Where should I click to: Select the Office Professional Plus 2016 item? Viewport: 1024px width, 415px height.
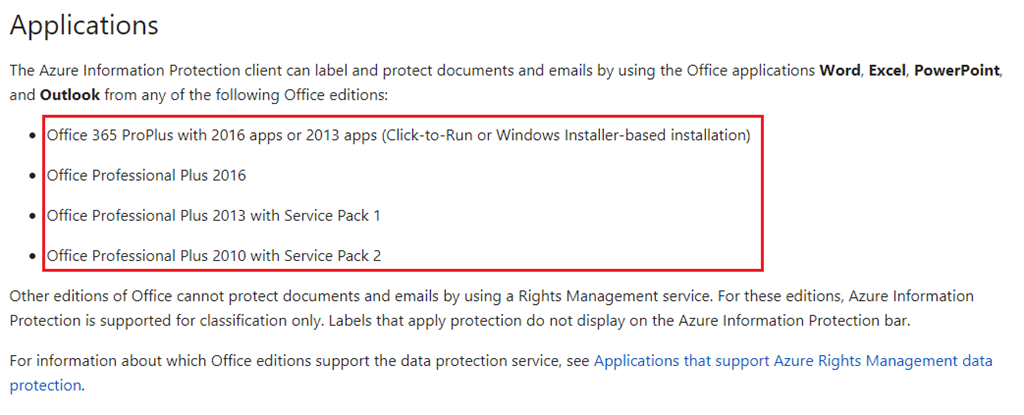(146, 175)
